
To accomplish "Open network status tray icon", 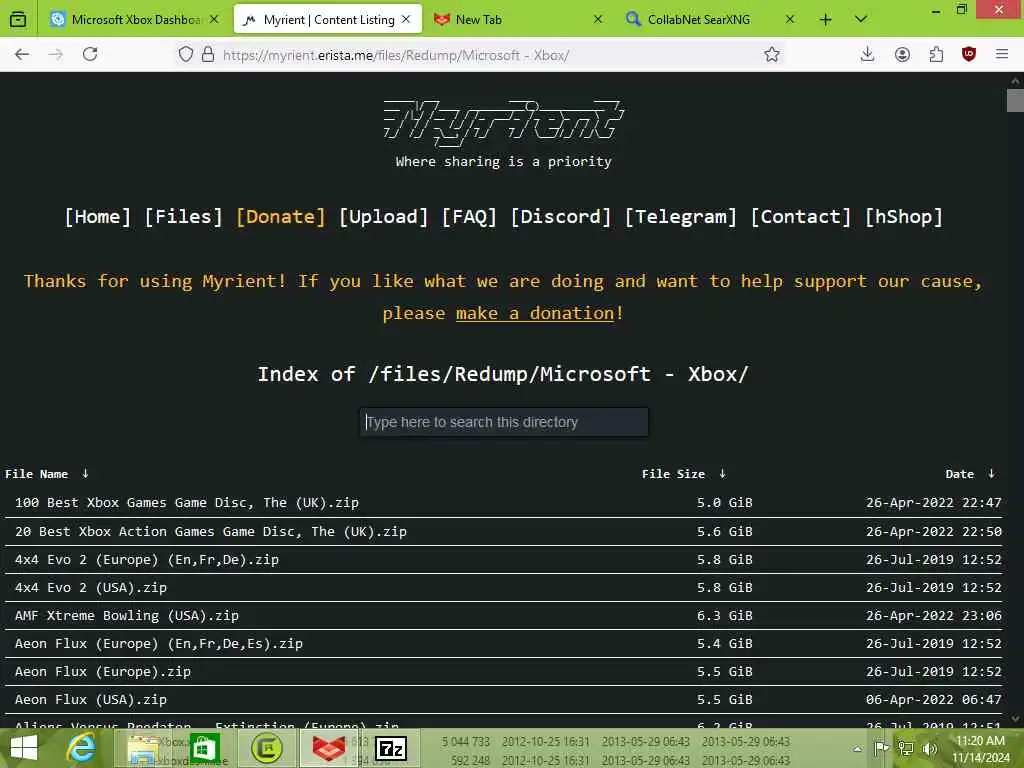I will pyautogui.click(x=905, y=748).
